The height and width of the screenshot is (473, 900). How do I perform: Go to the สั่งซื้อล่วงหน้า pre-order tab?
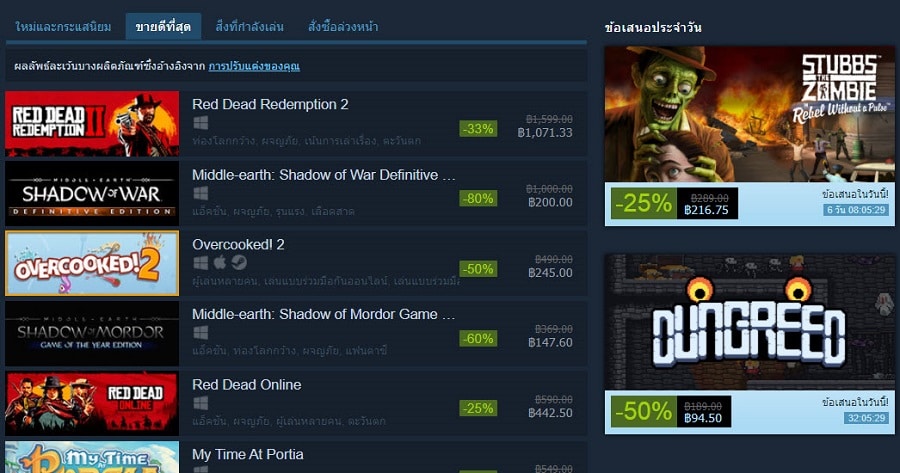click(x=343, y=26)
